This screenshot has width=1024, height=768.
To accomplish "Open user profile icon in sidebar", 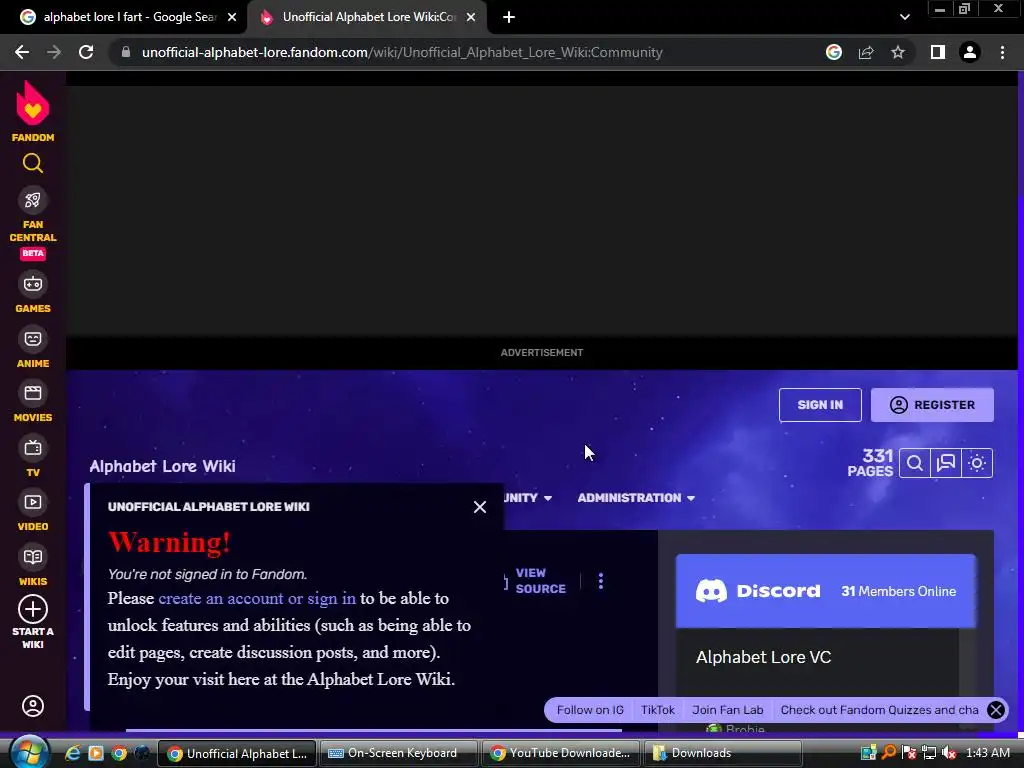I will point(33,706).
